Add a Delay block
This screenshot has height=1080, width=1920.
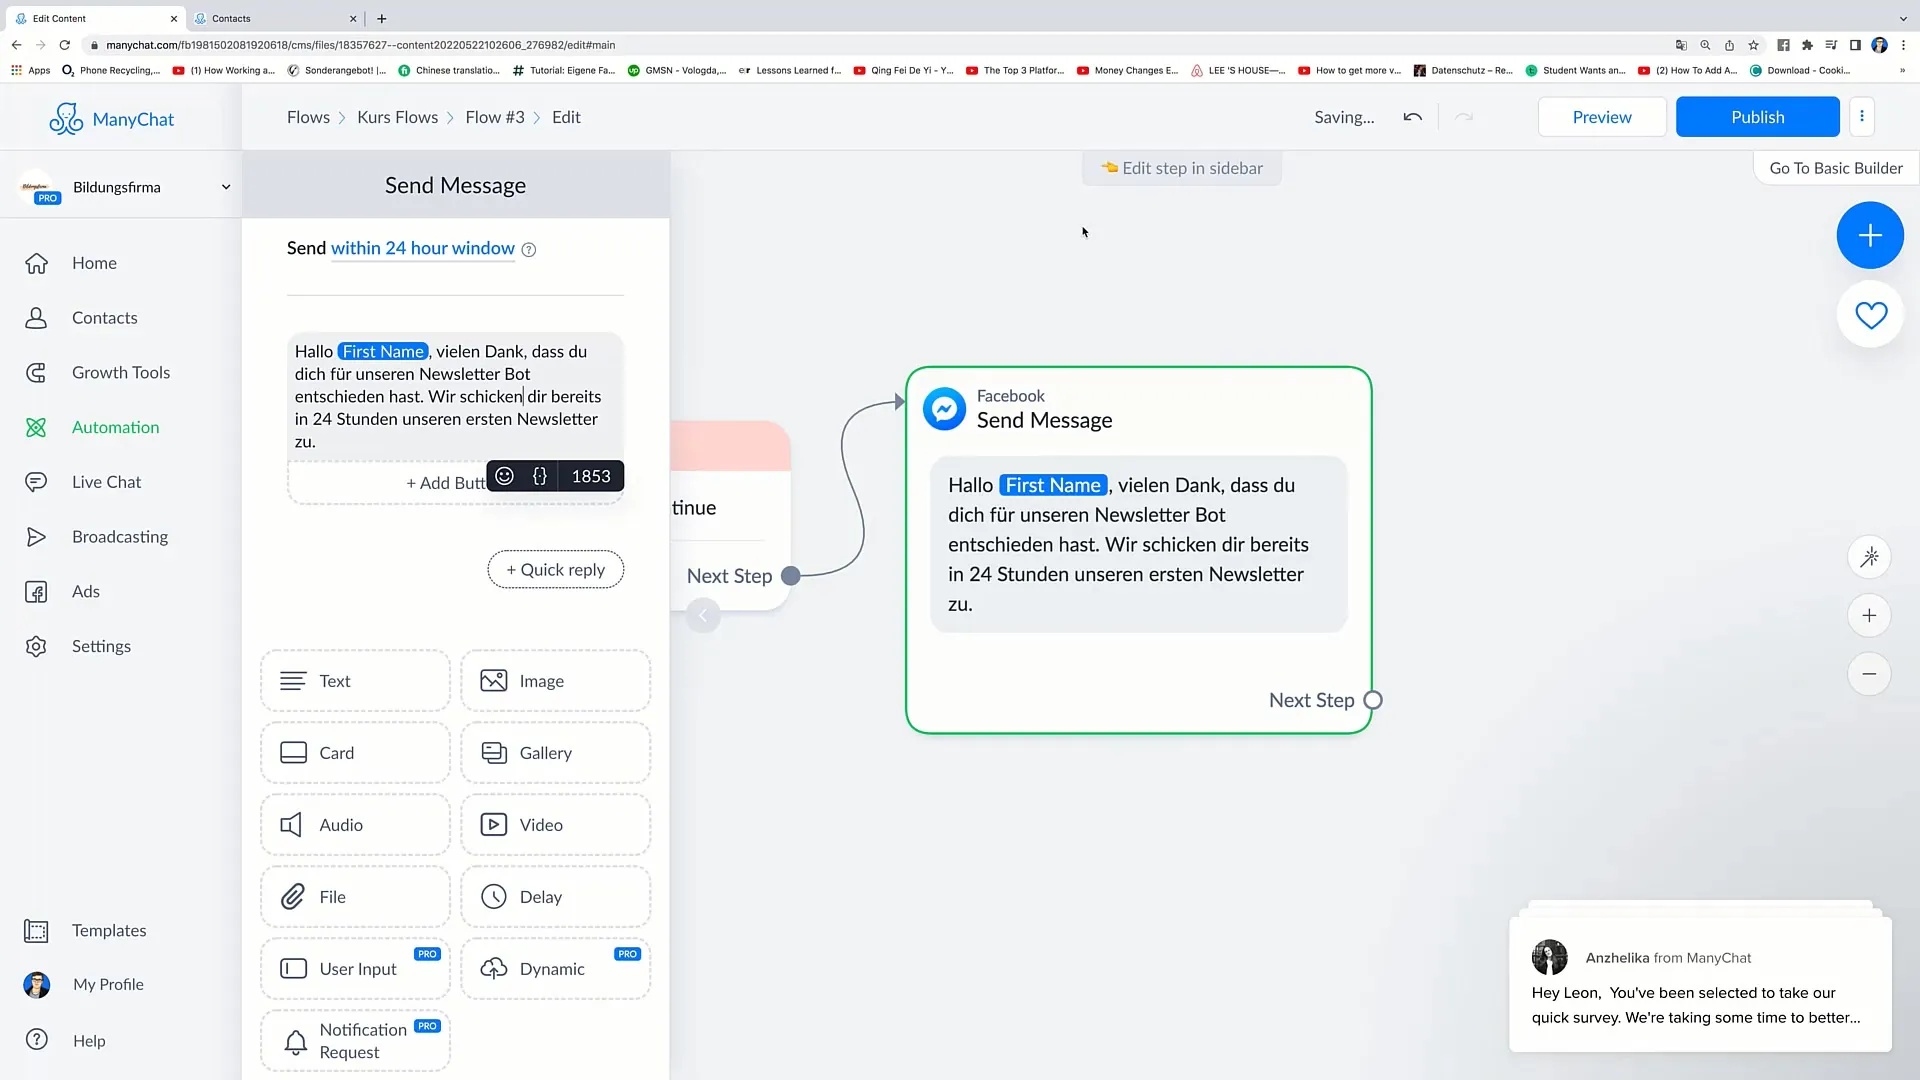pyautogui.click(x=555, y=897)
